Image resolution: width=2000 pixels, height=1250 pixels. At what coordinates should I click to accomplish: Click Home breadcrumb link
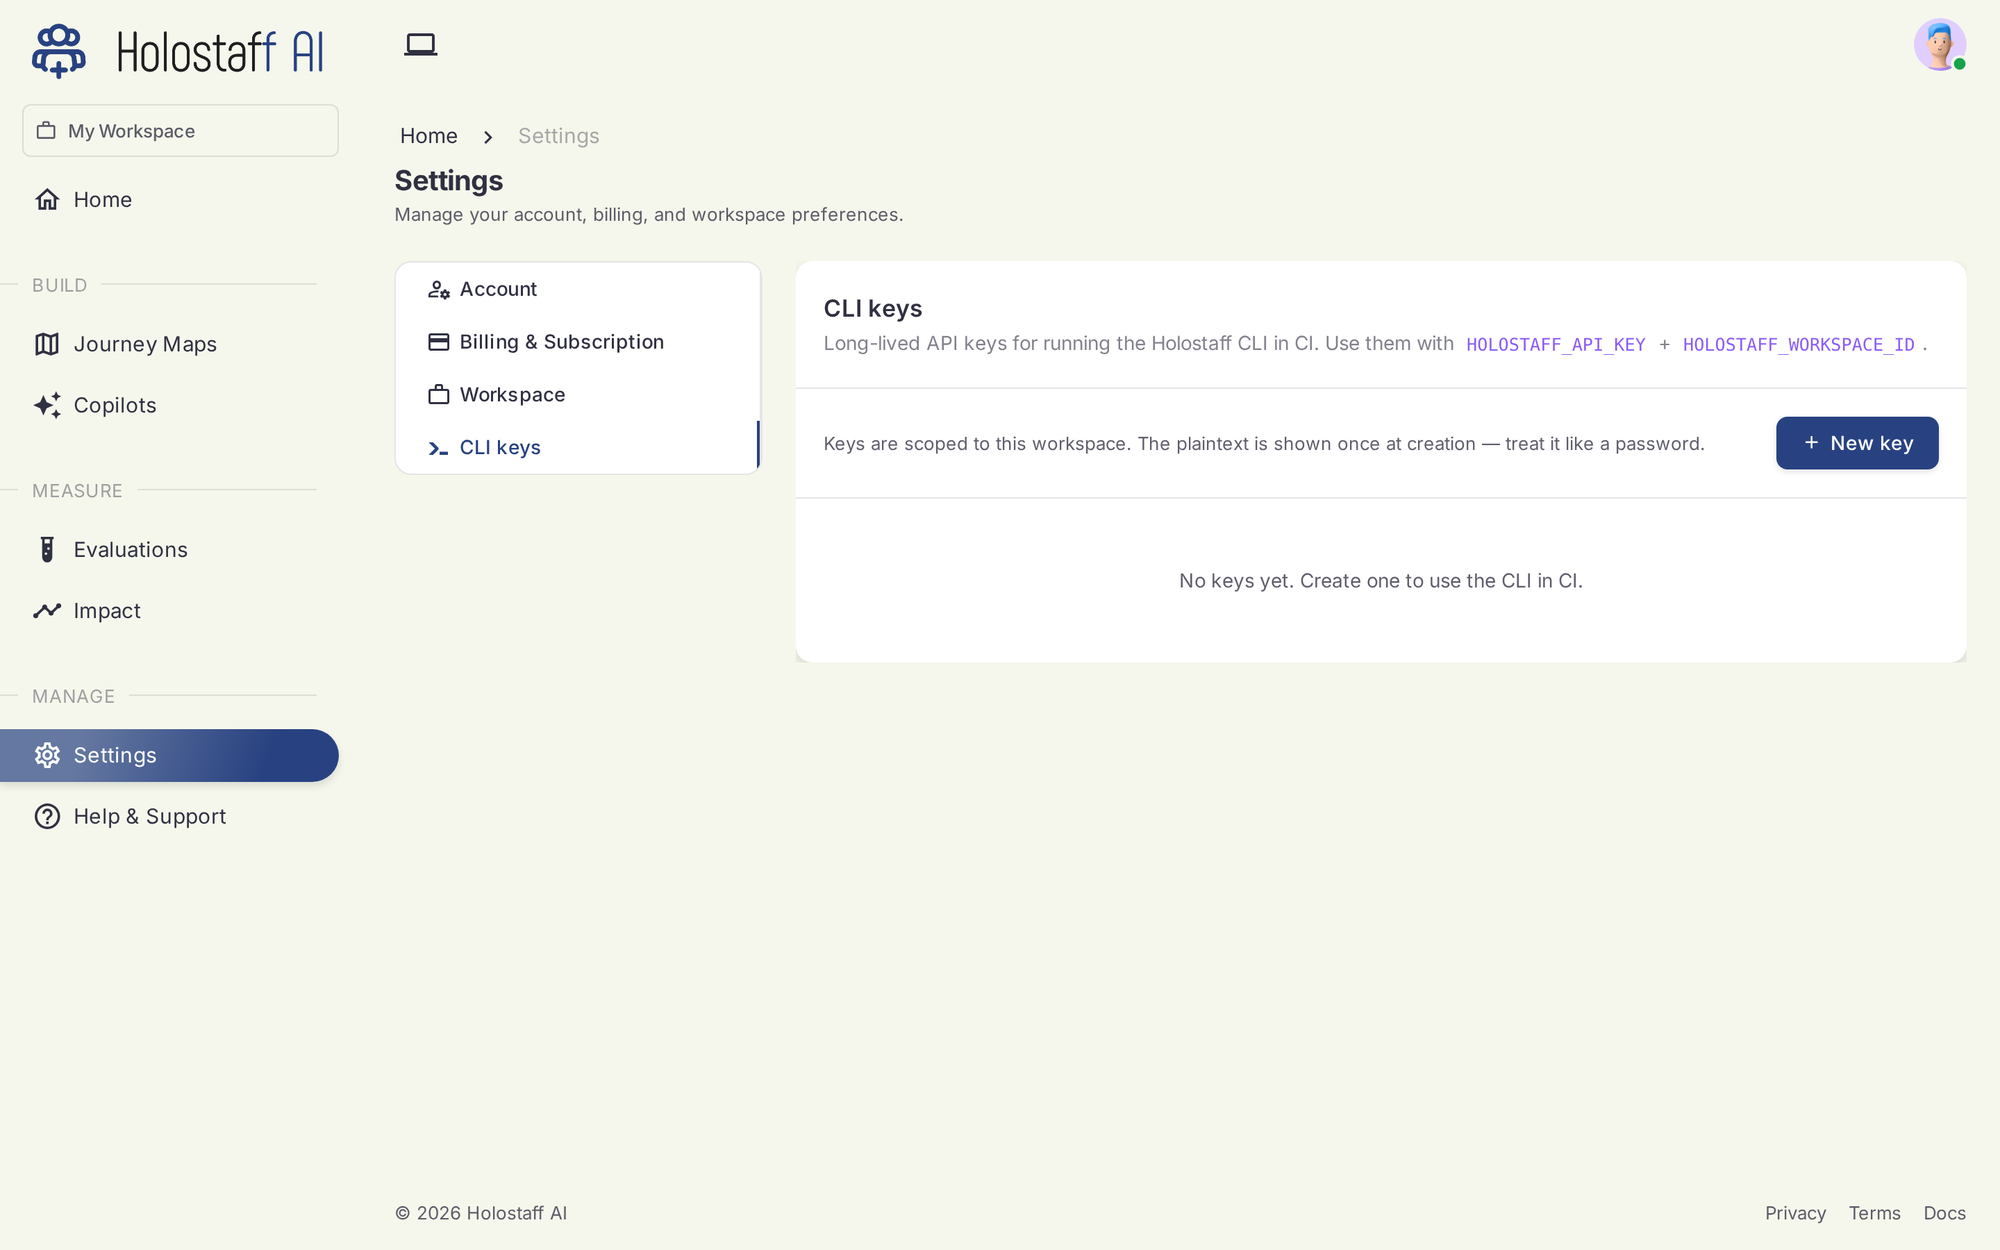coord(429,136)
